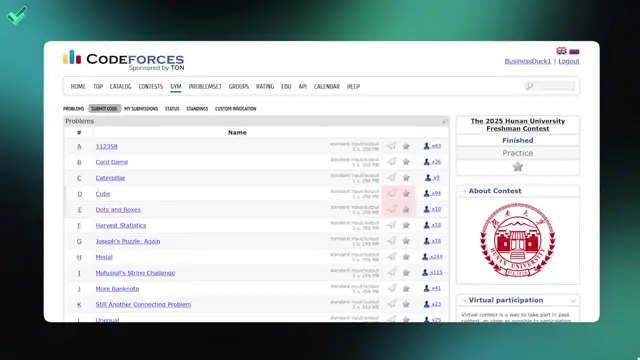The height and width of the screenshot is (360, 640).
Task: Go to HOME in the main menu
Action: pos(78,87)
